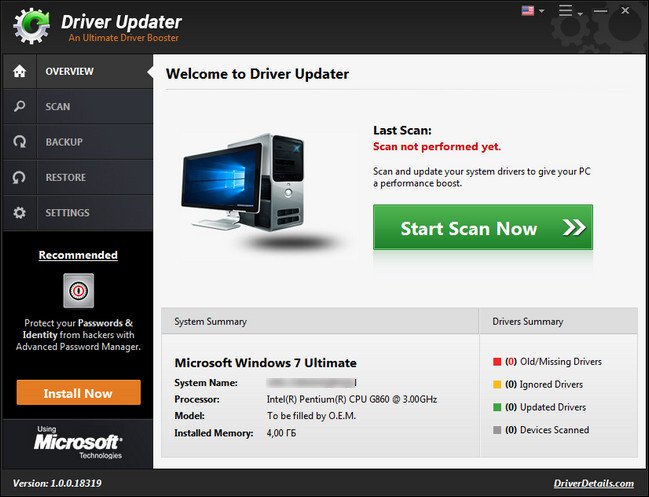649x497 pixels.
Task: Click the 'Welcome to Driver Updater' heading
Action: pyautogui.click(x=257, y=74)
